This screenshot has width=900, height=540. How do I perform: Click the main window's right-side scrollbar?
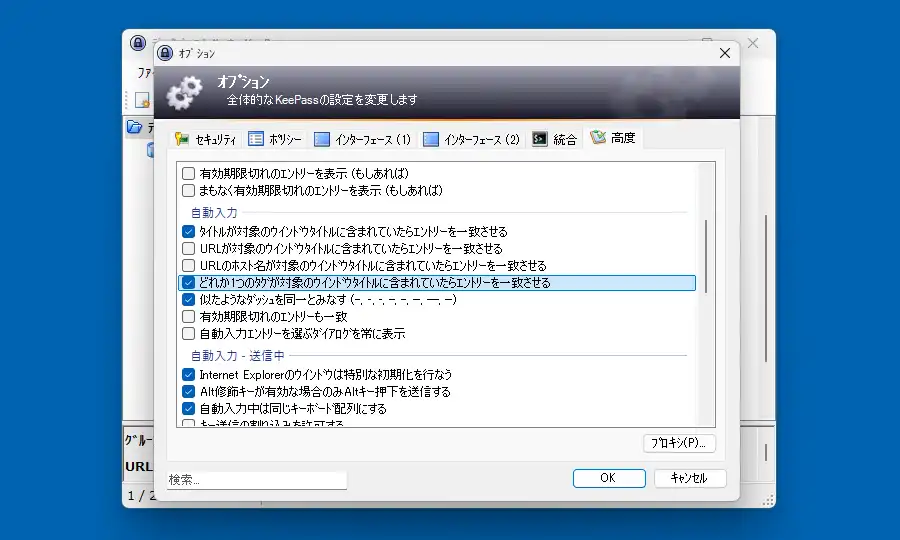[766, 288]
